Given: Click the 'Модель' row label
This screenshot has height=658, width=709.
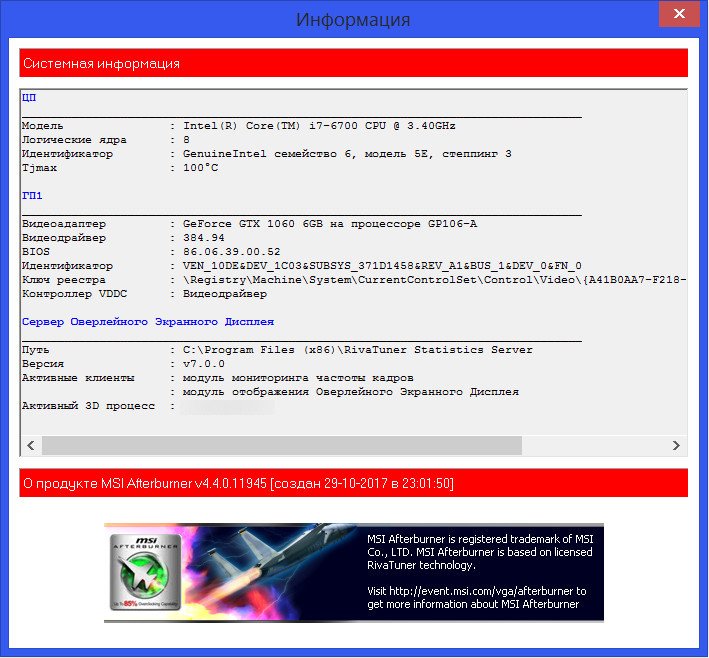Looking at the screenshot, I should [43, 126].
